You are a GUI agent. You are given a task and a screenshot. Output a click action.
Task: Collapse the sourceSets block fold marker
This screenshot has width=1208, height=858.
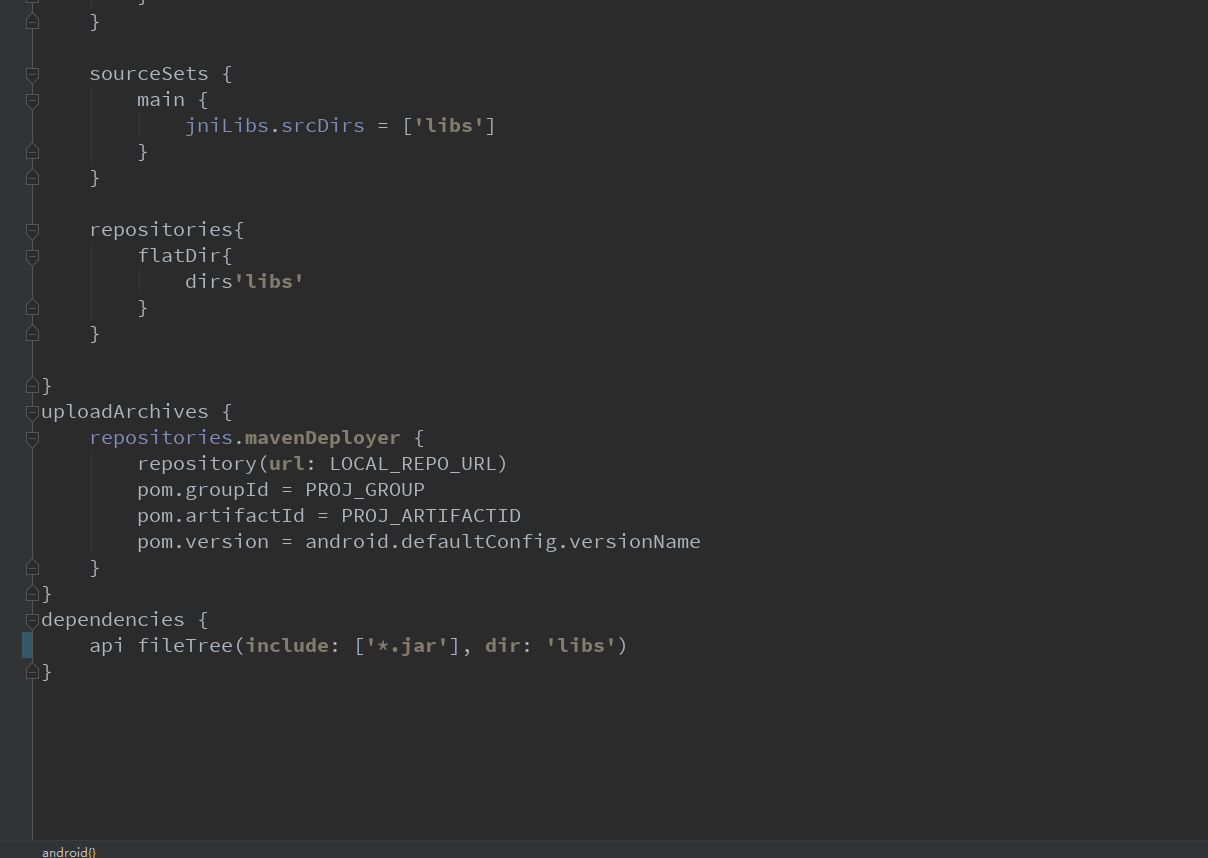(32, 74)
